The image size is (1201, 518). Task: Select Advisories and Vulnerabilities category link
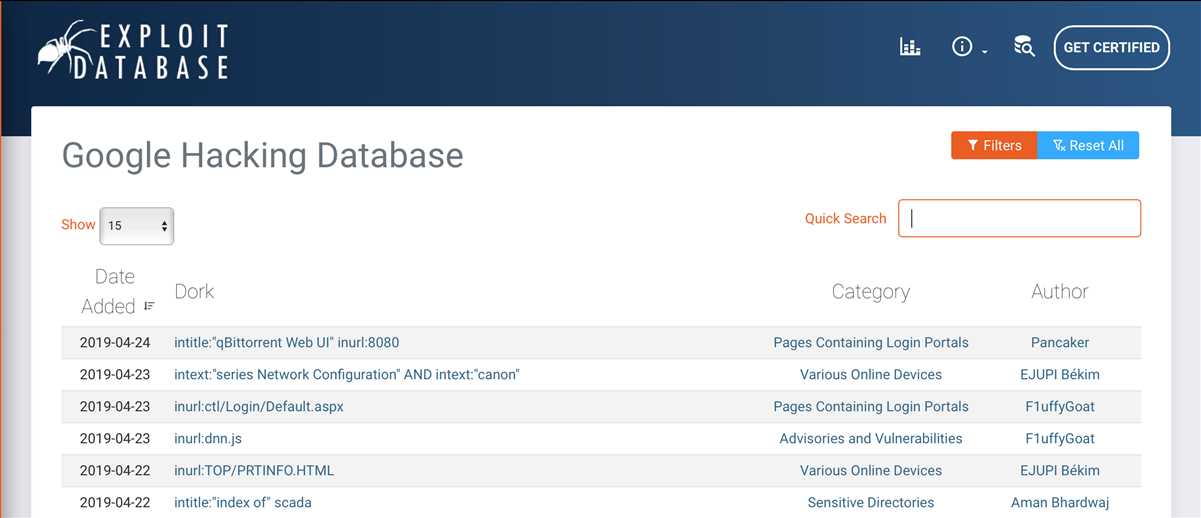pyautogui.click(x=870, y=439)
